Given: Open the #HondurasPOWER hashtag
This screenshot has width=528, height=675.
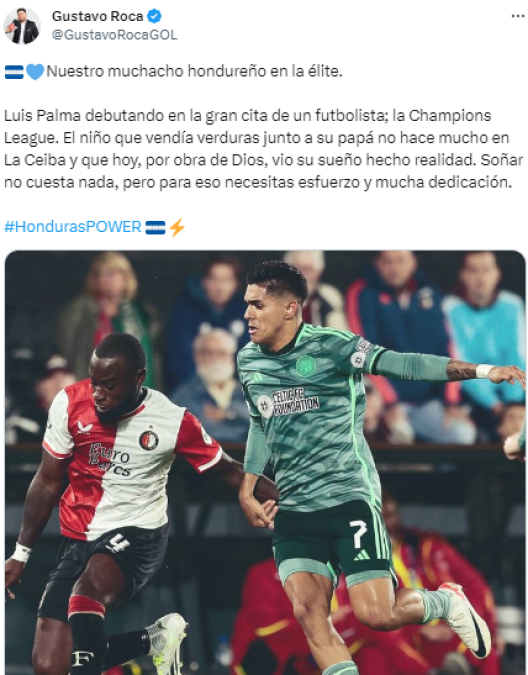Looking at the screenshot, I should click(73, 227).
